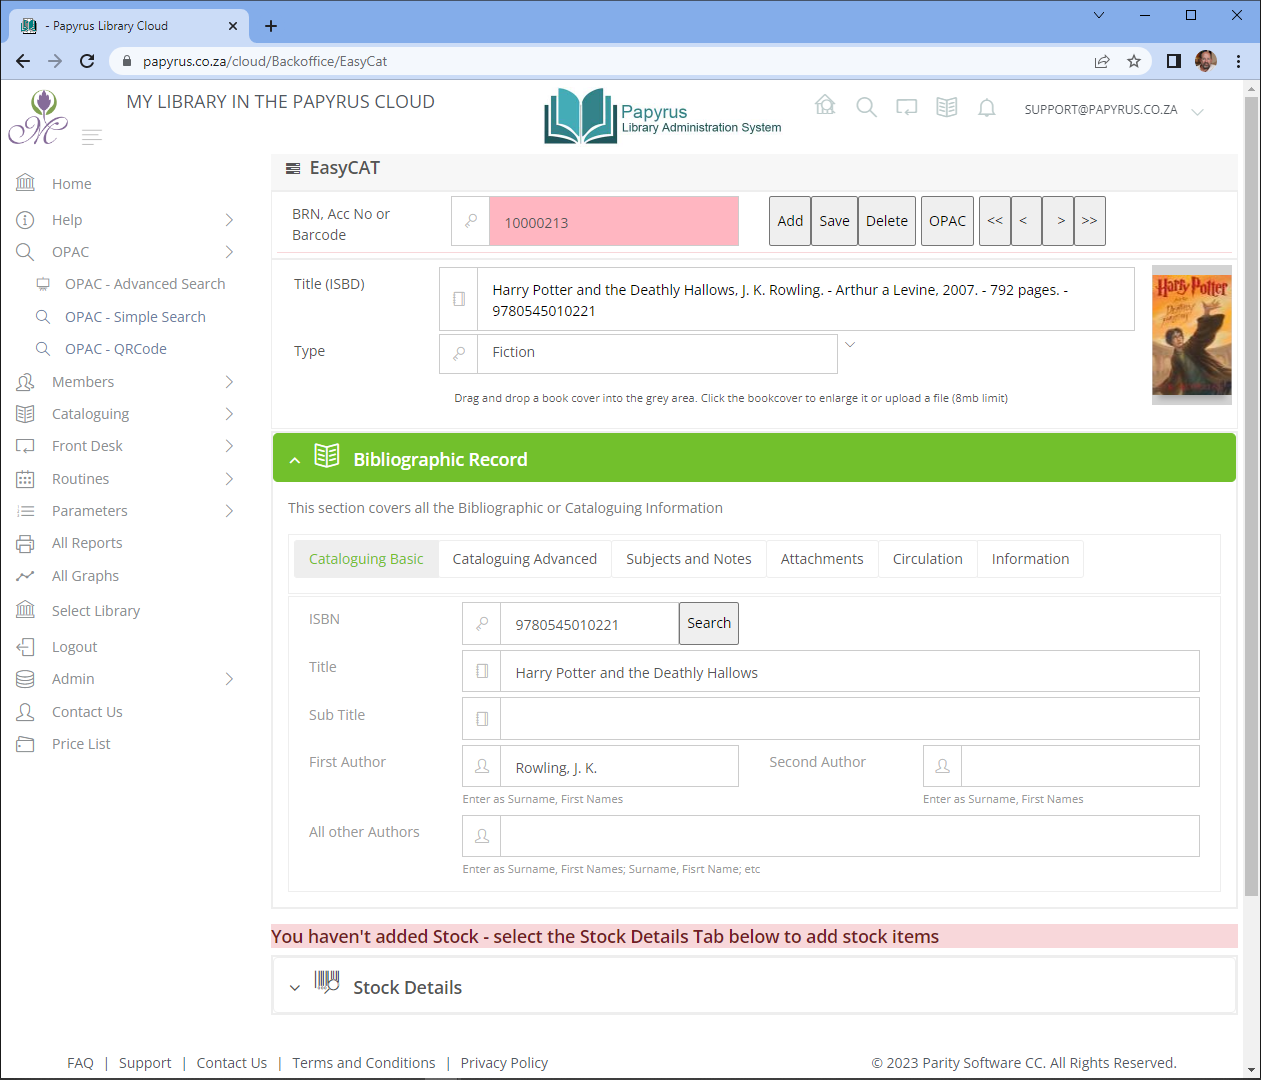The height and width of the screenshot is (1080, 1261).
Task: Open the Information tab
Action: [1030, 559]
